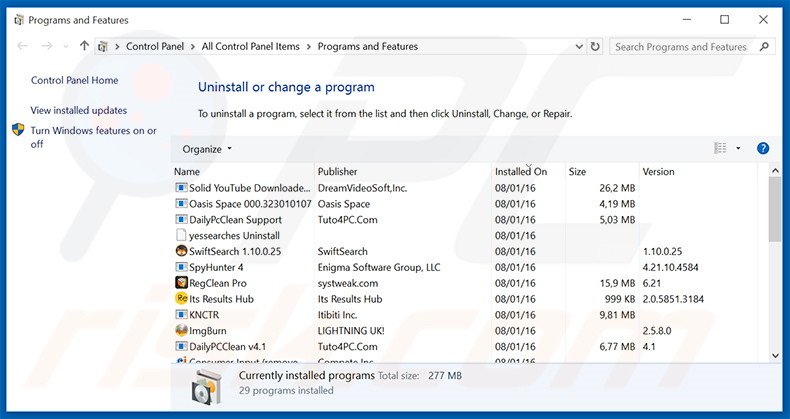Select the DailyPcClean Support entry
Screen dimensions: 790x419
pyautogui.click(x=235, y=220)
